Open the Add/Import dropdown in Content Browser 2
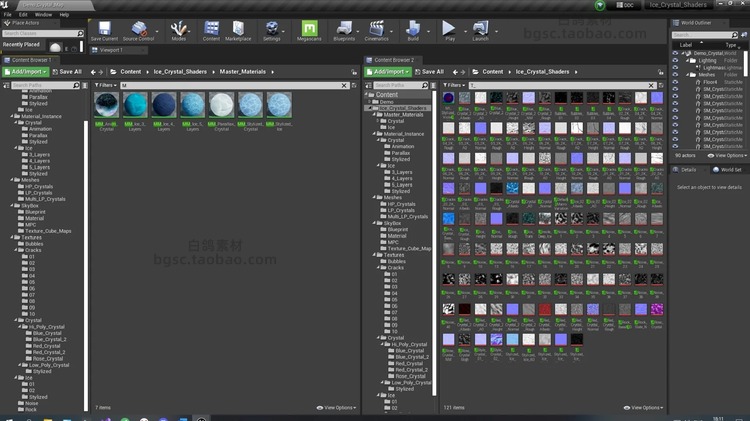Viewport: 750px width, 421px height. click(388, 72)
